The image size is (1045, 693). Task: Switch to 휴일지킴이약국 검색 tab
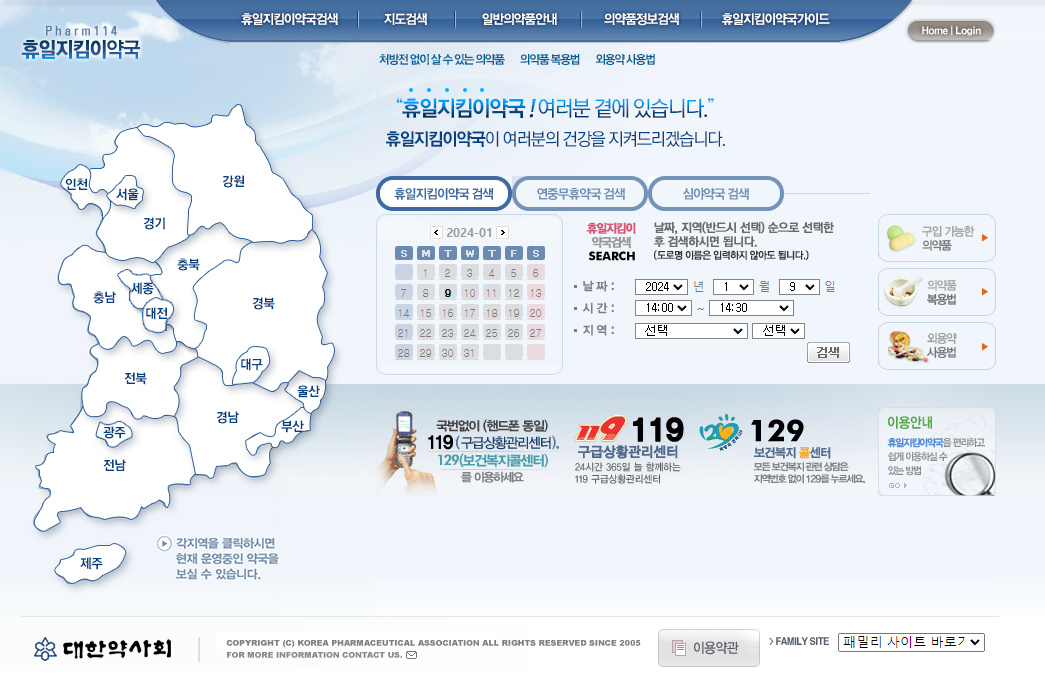[x=444, y=194]
